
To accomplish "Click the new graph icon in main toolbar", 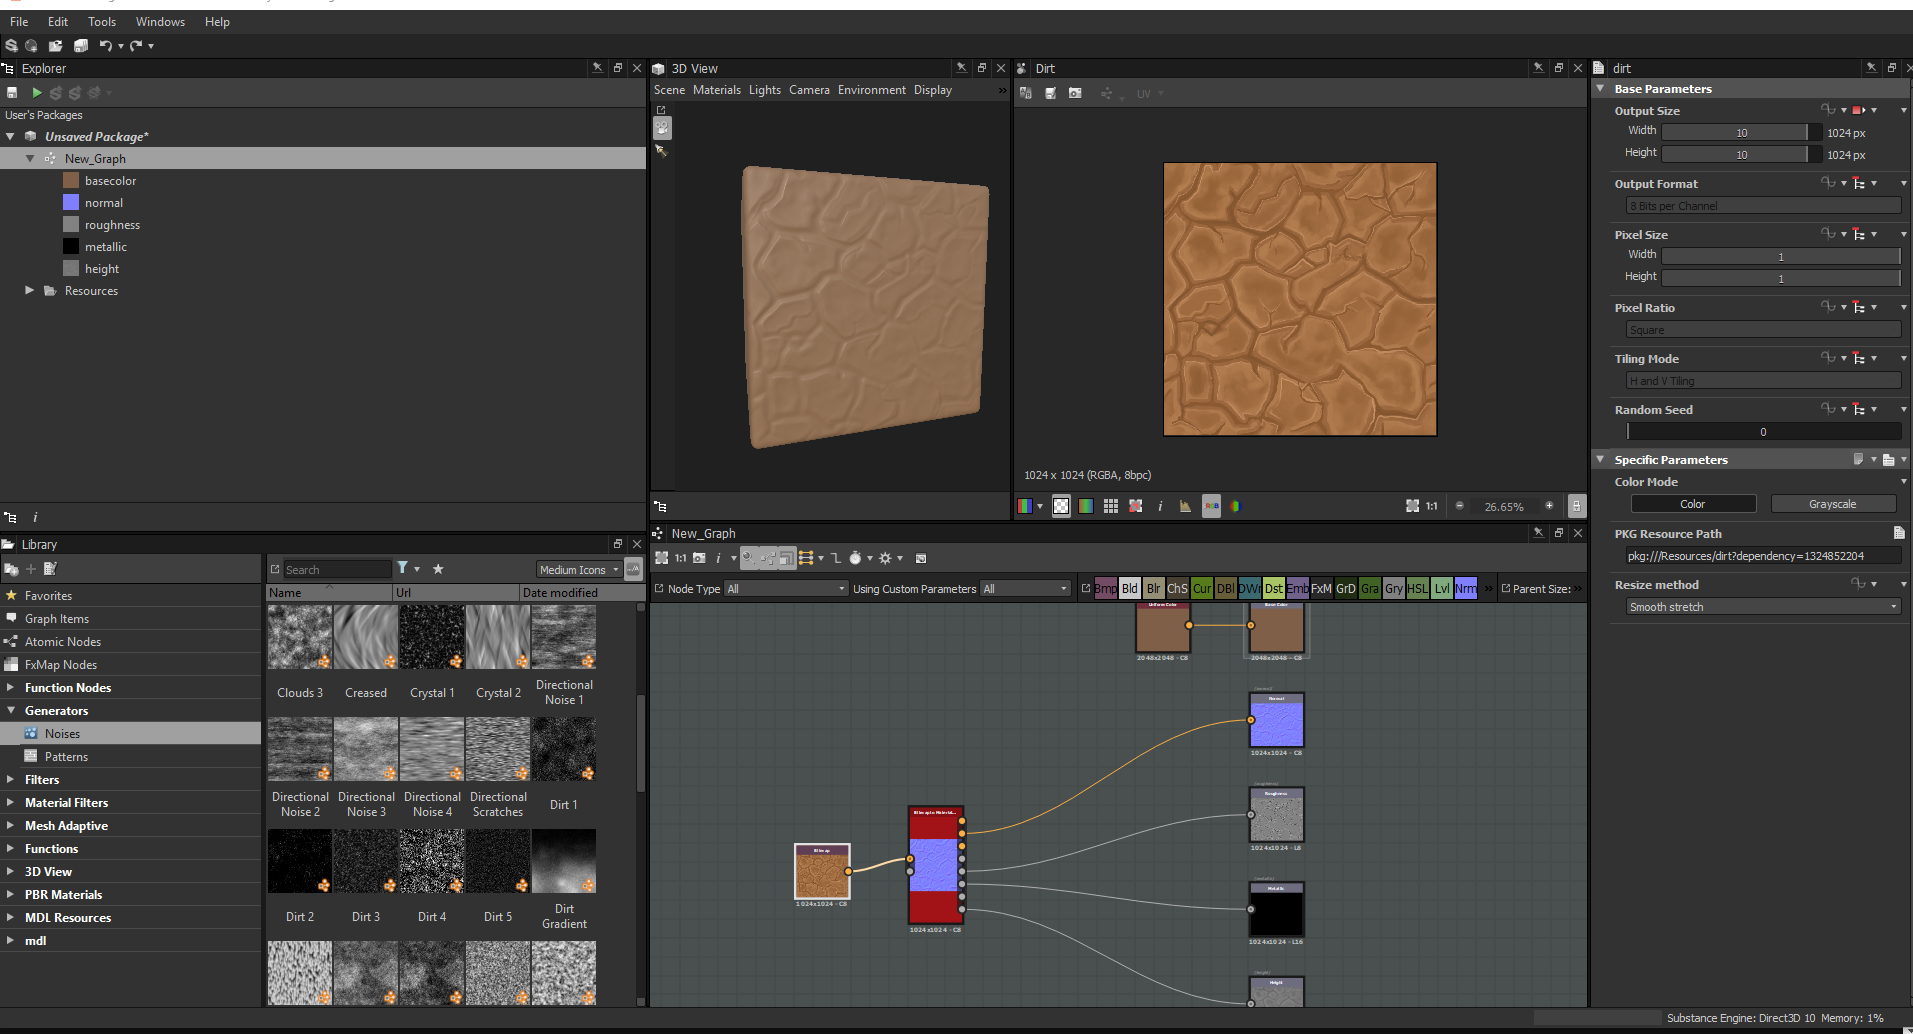I will coord(31,46).
